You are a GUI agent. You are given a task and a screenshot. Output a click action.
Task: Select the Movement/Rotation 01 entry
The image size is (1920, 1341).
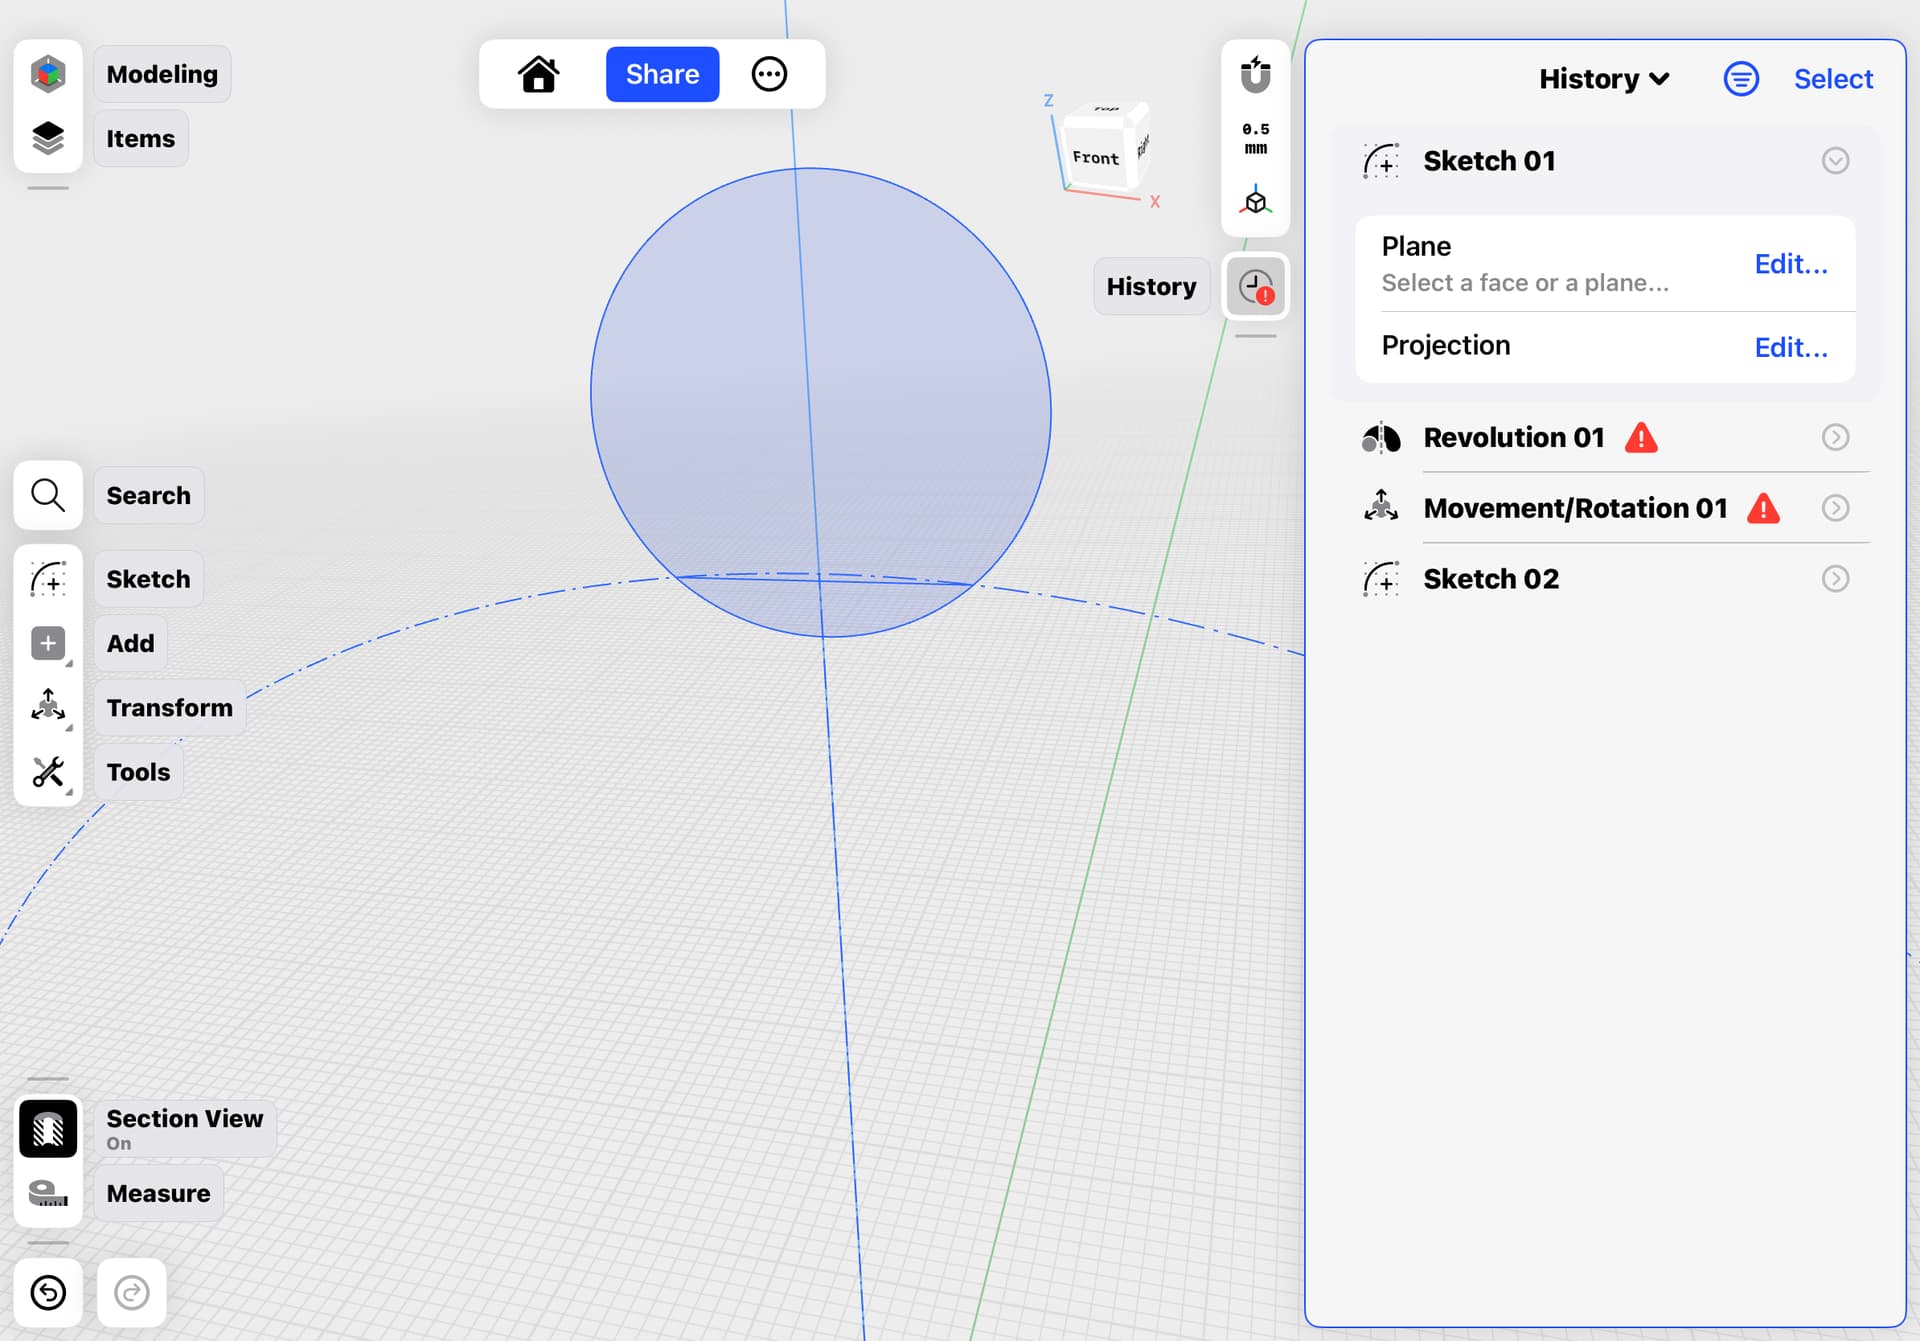[x=1606, y=508]
